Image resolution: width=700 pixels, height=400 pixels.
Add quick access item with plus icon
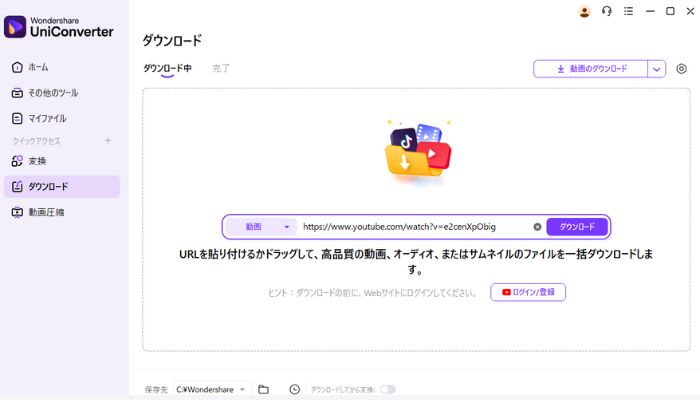(108, 141)
